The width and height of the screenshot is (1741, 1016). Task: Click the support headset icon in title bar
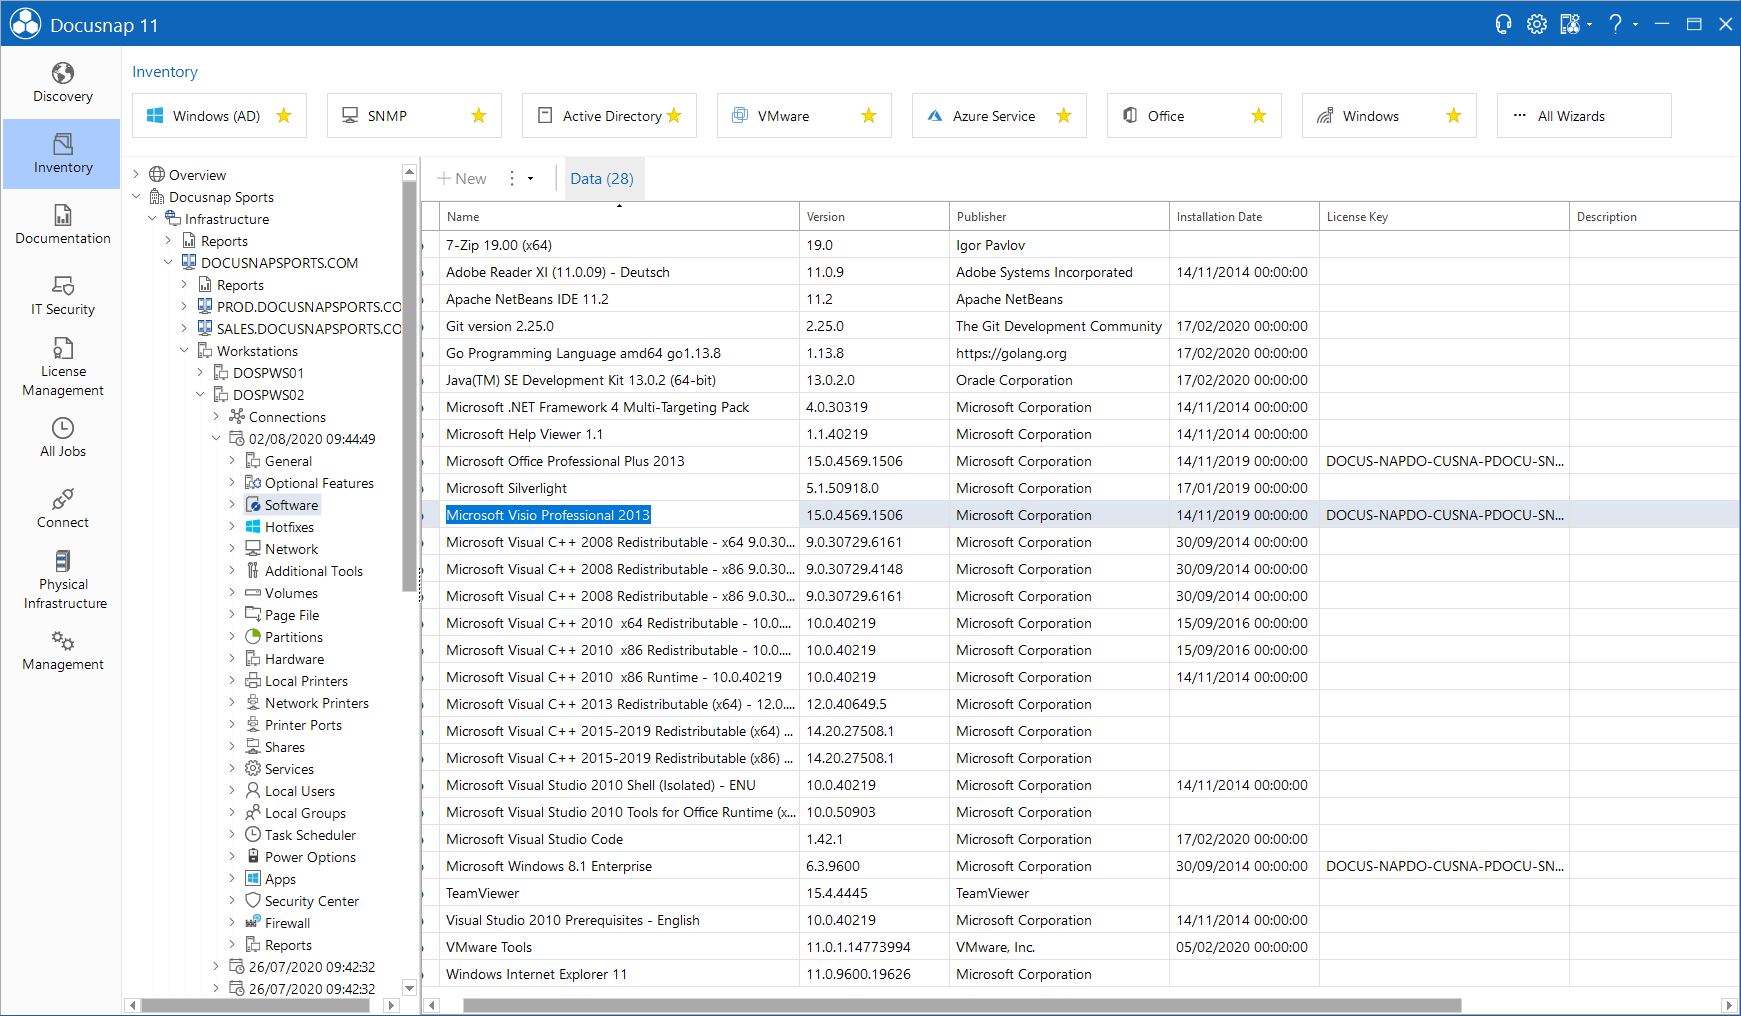pos(1503,24)
